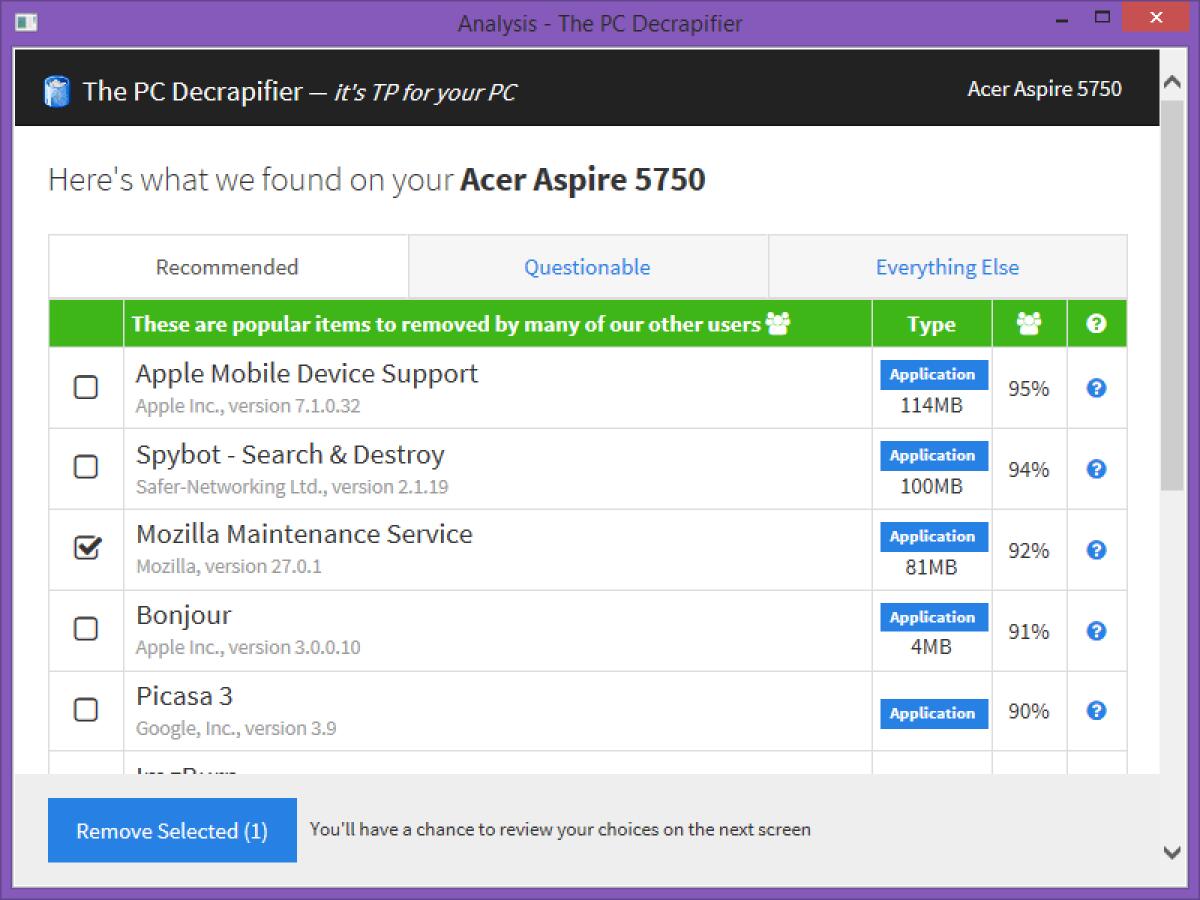
Task: Click the app icon in the title bar
Action: tap(27, 22)
